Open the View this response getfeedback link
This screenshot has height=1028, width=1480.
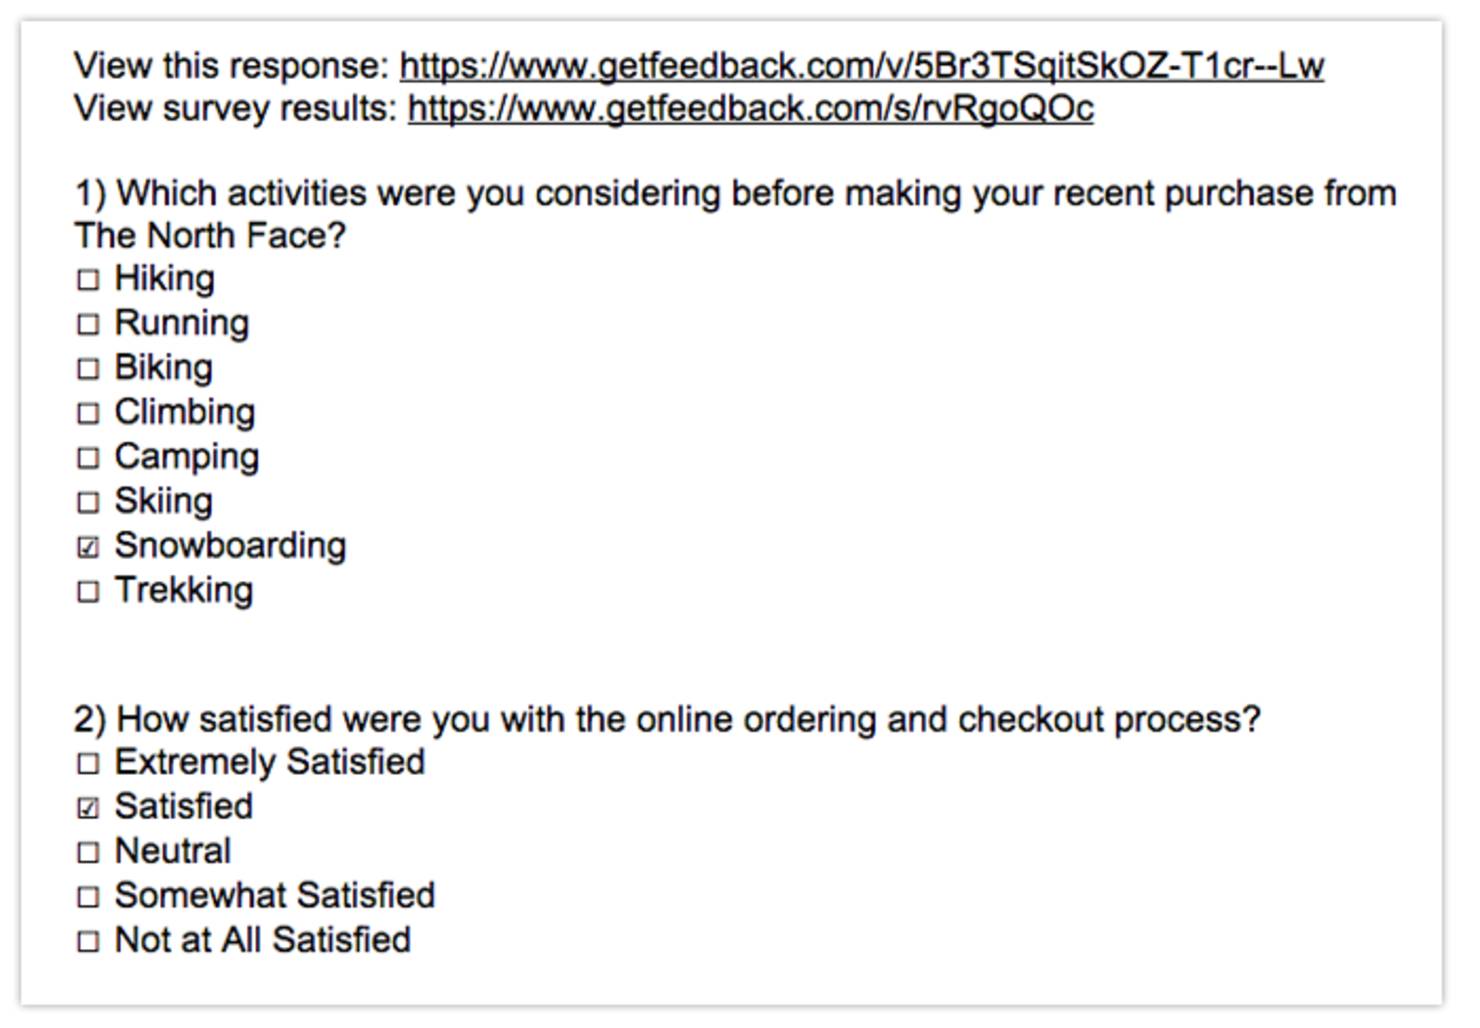point(862,66)
